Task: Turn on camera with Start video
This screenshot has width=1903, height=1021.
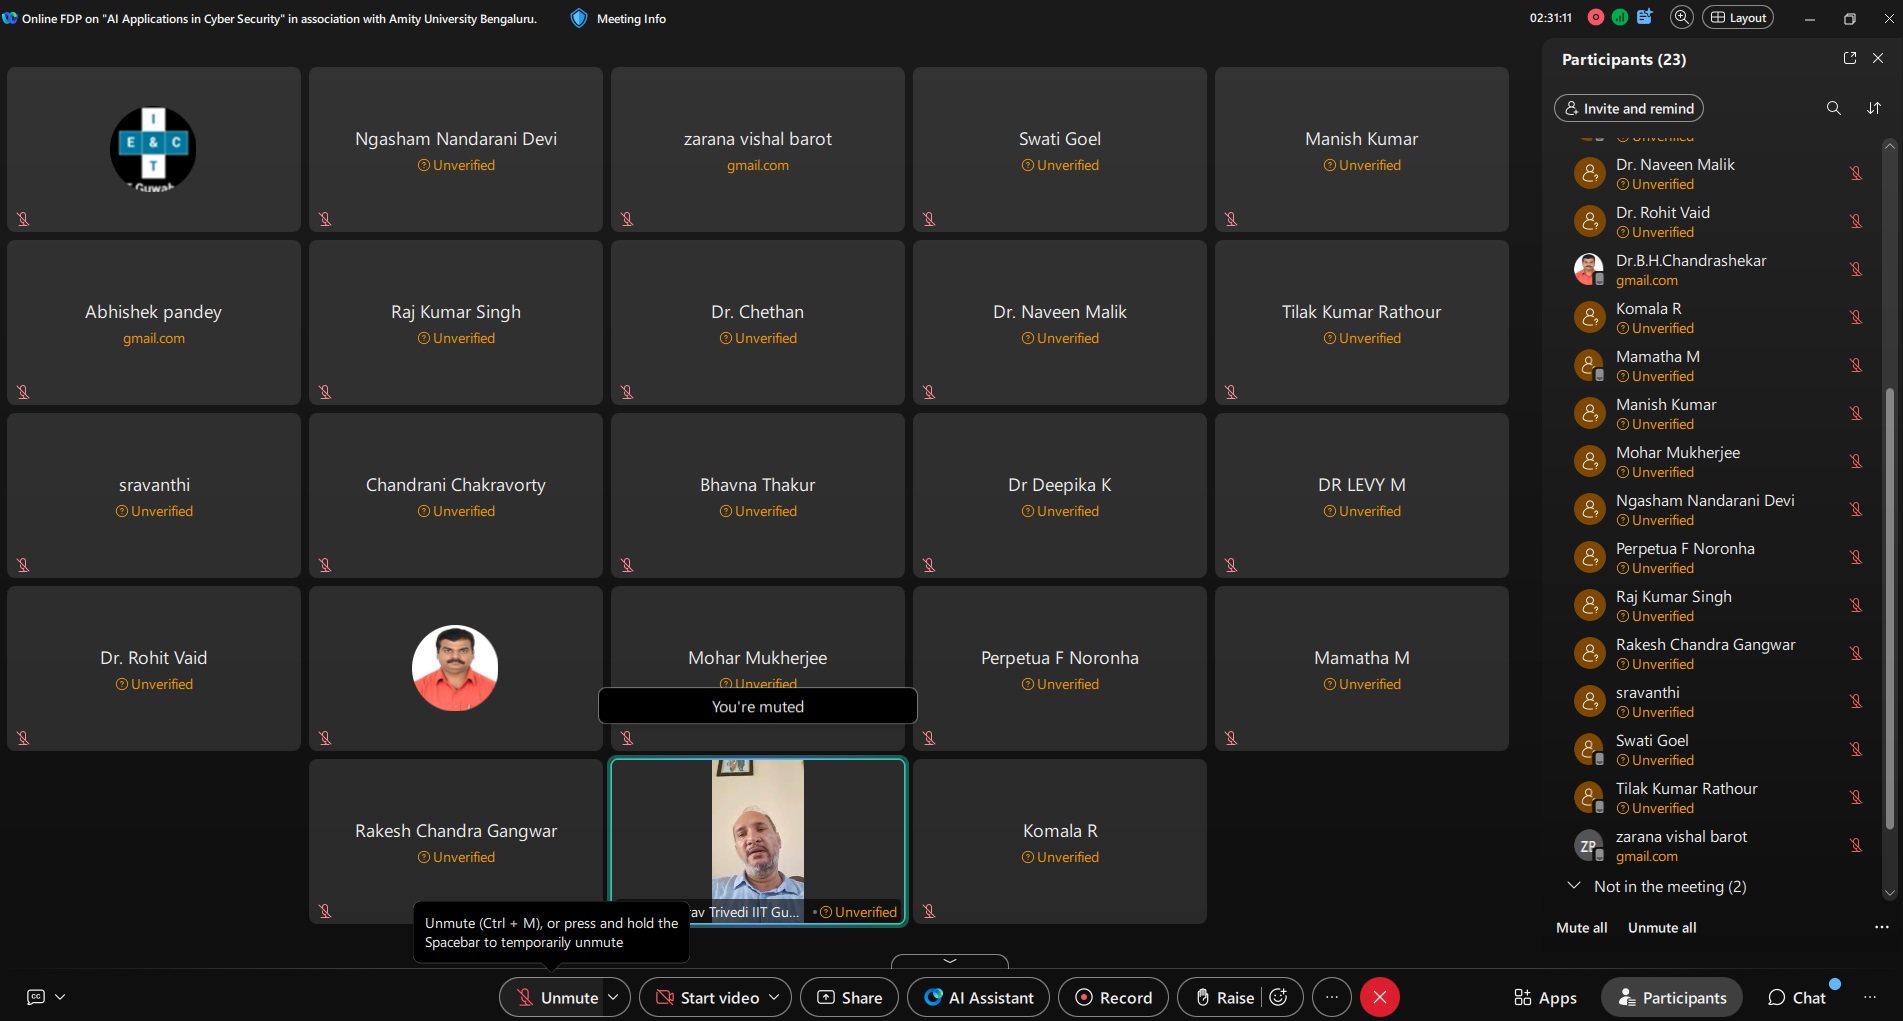Action: pyautogui.click(x=707, y=997)
